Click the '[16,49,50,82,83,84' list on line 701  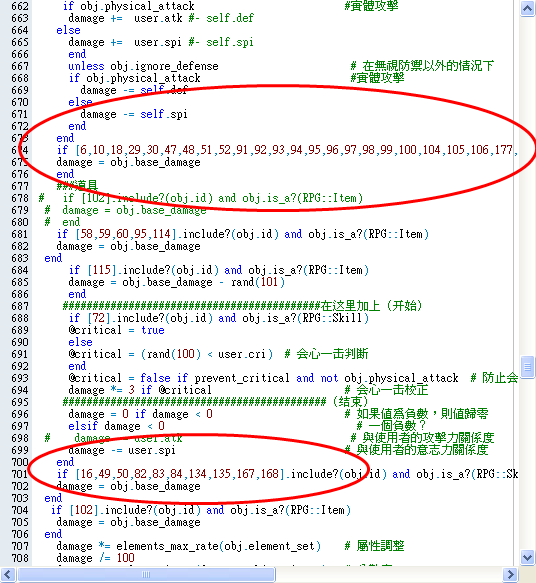coord(180,474)
